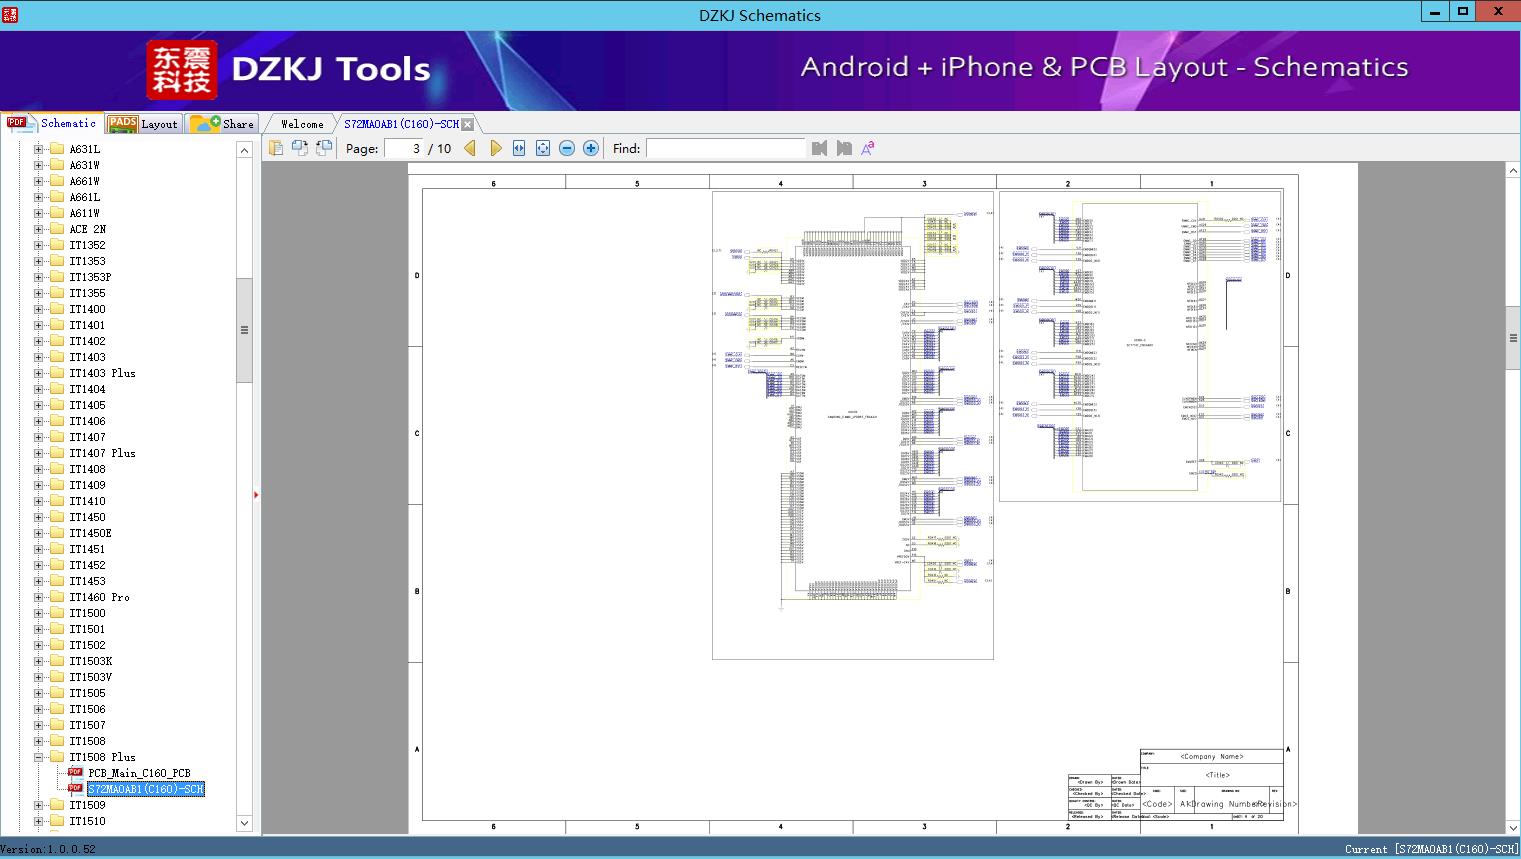The image size is (1521, 859).
Task: Expand the IT1403 Plus folder
Action: [x=39, y=373]
